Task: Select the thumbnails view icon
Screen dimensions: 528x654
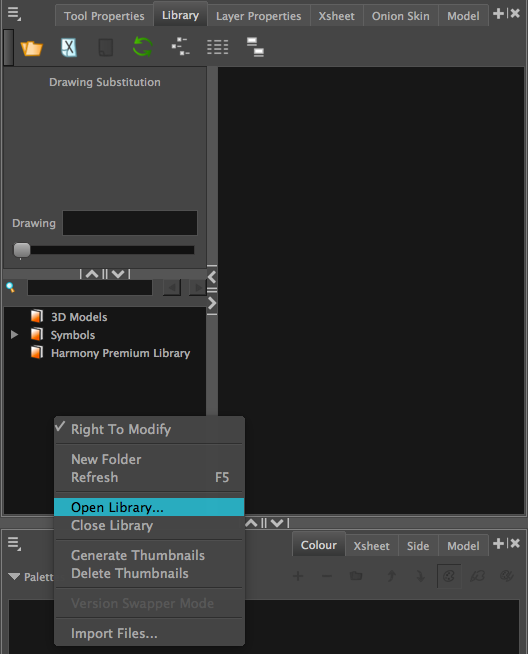Action: (x=255, y=47)
